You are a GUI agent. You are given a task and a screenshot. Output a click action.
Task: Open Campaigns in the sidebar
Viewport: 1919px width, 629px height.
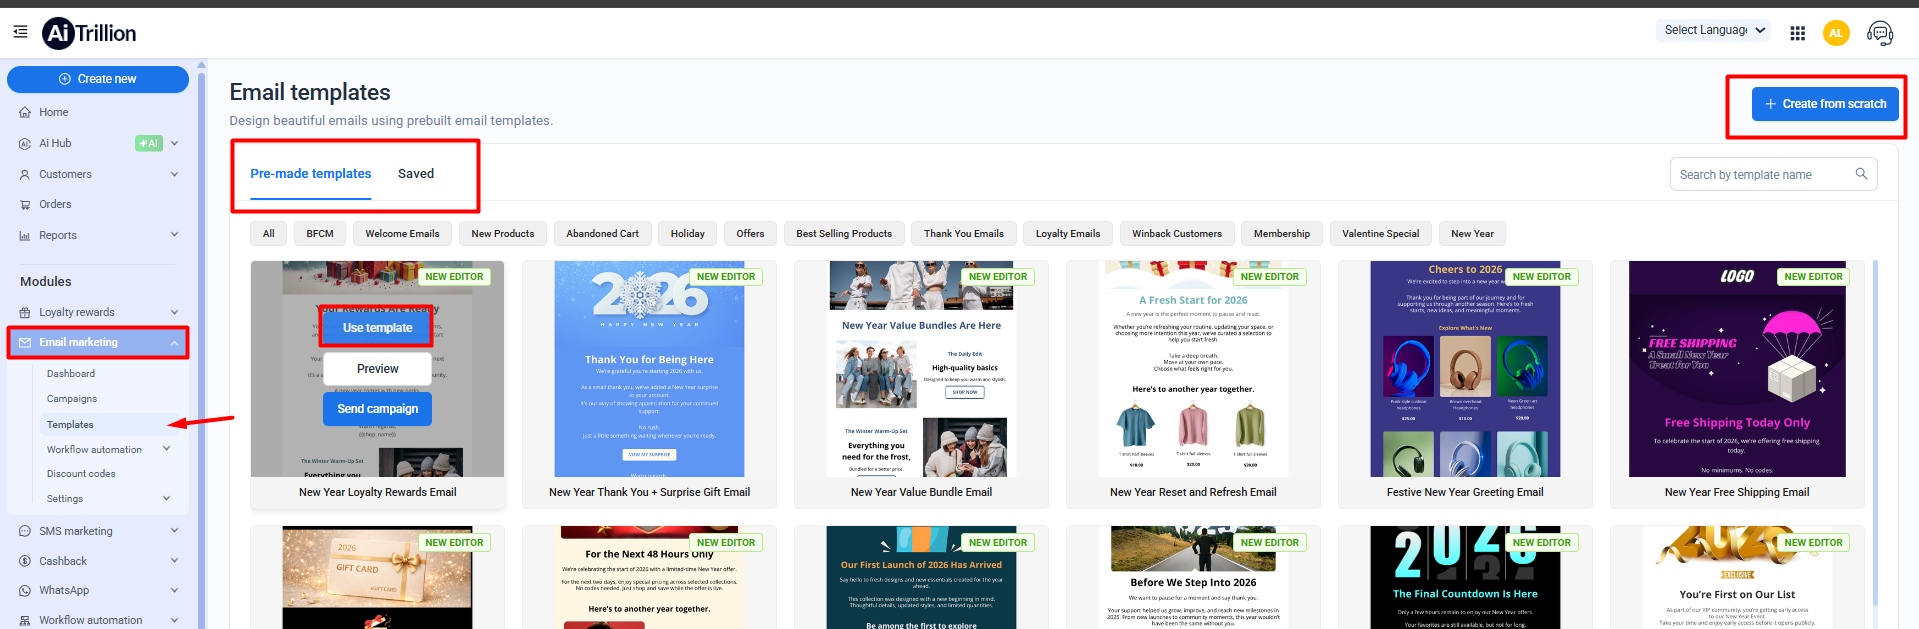tap(72, 399)
